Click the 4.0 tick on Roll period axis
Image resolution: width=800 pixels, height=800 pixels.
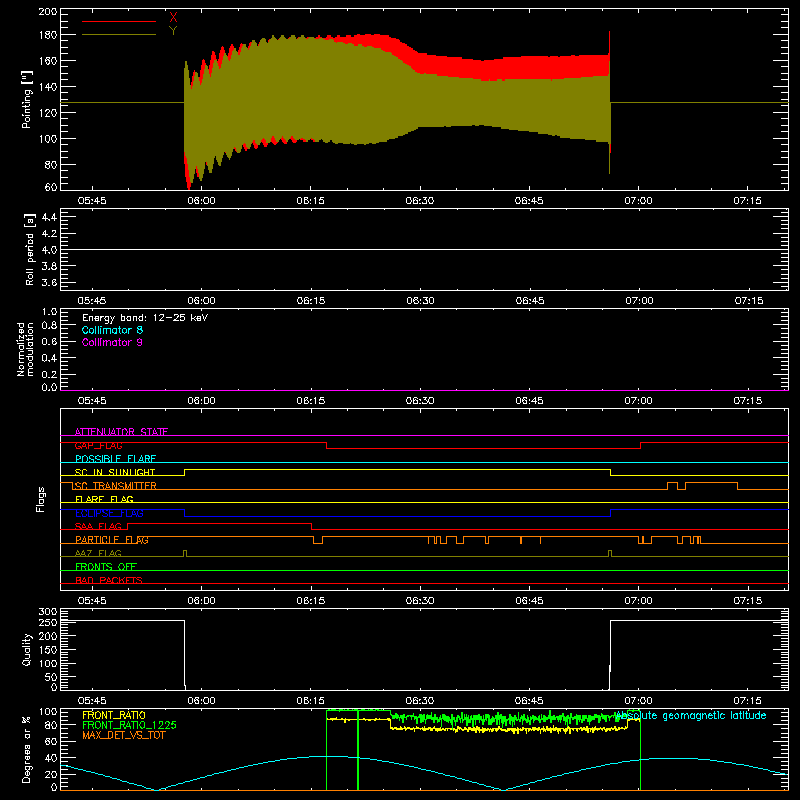49,250
